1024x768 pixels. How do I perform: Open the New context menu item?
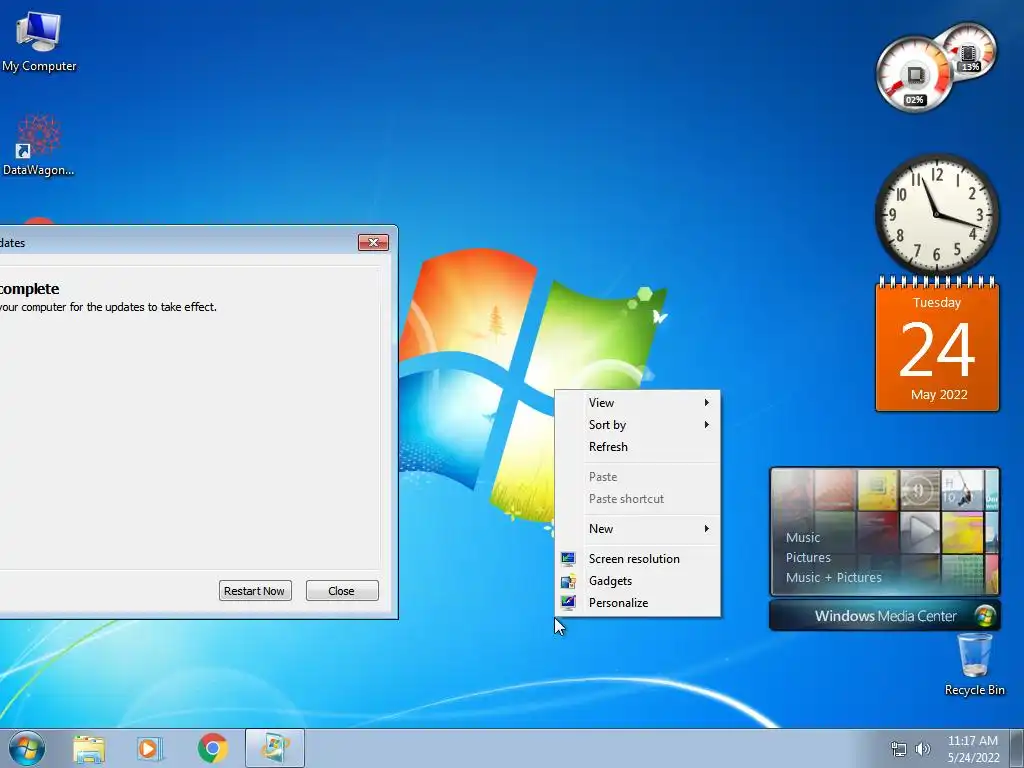637,529
